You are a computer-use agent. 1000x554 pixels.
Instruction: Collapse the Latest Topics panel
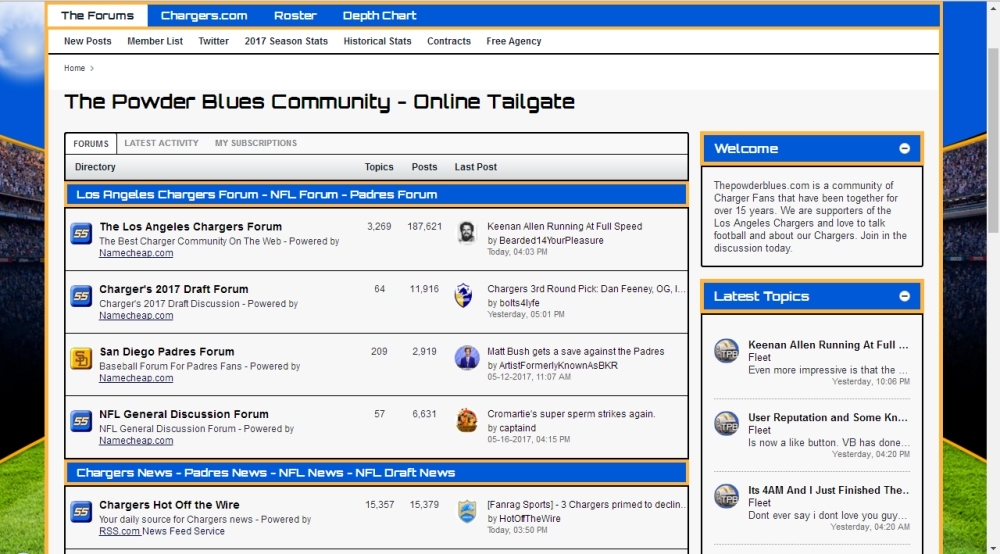[904, 296]
